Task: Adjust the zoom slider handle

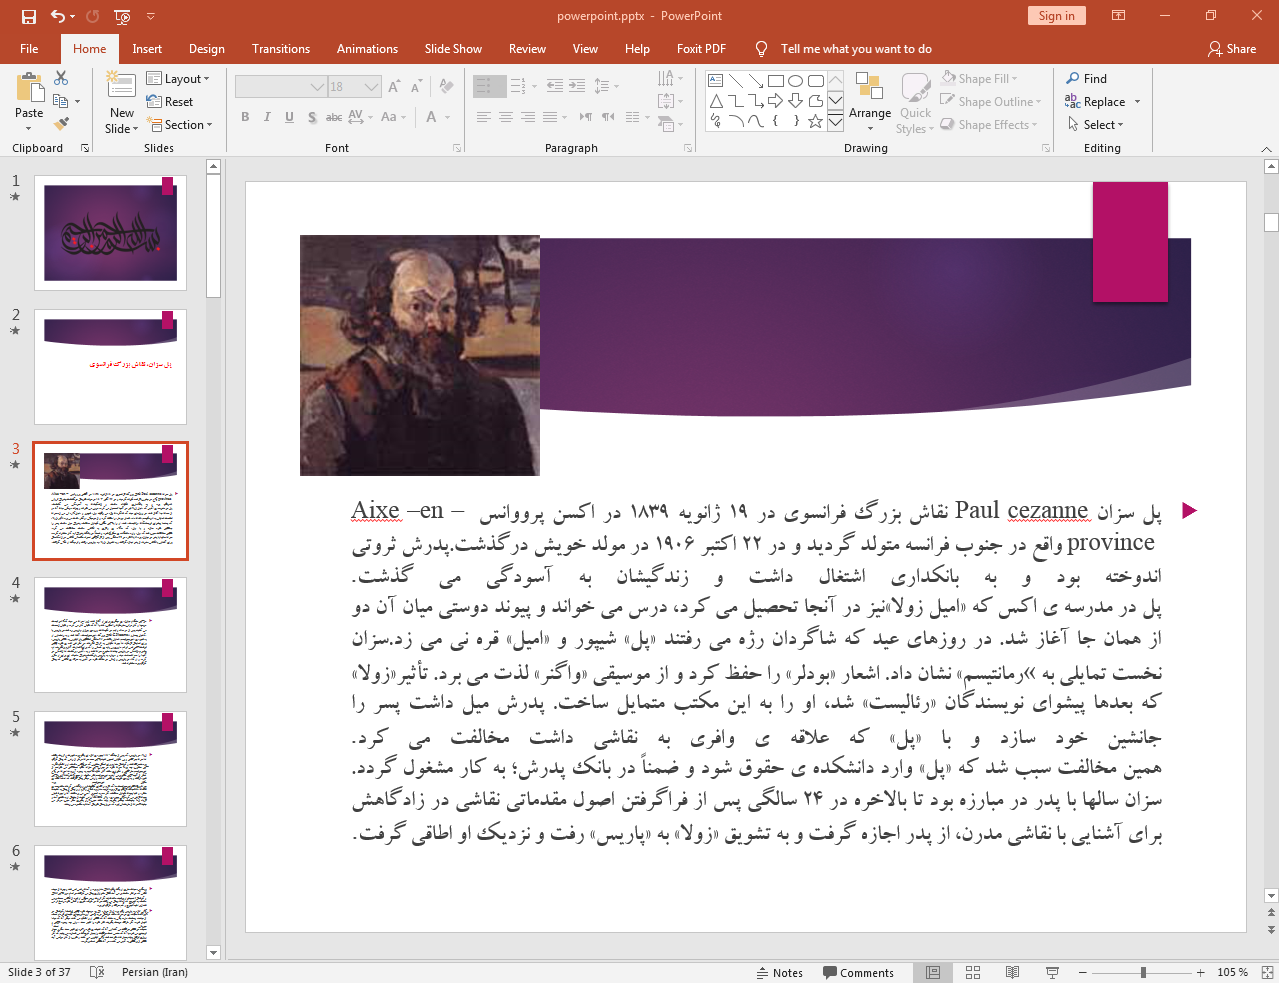Action: coord(1143,972)
